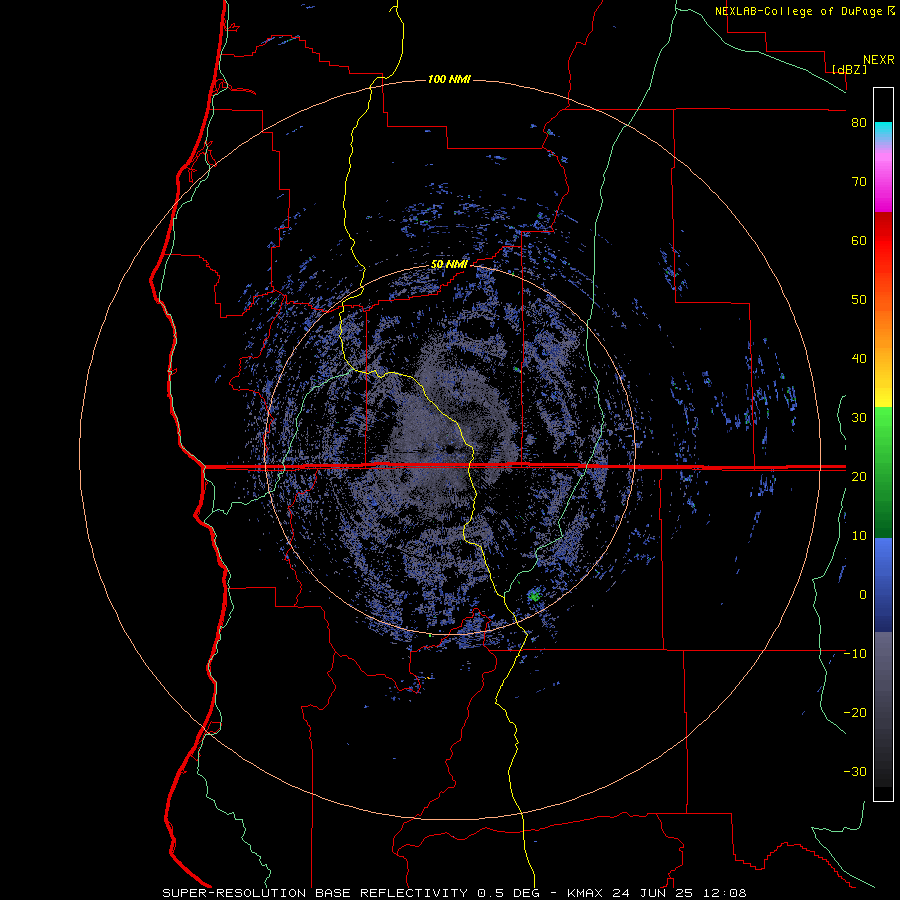
Task: Click the 80 value on the dBZ scale
Action: click(x=859, y=123)
